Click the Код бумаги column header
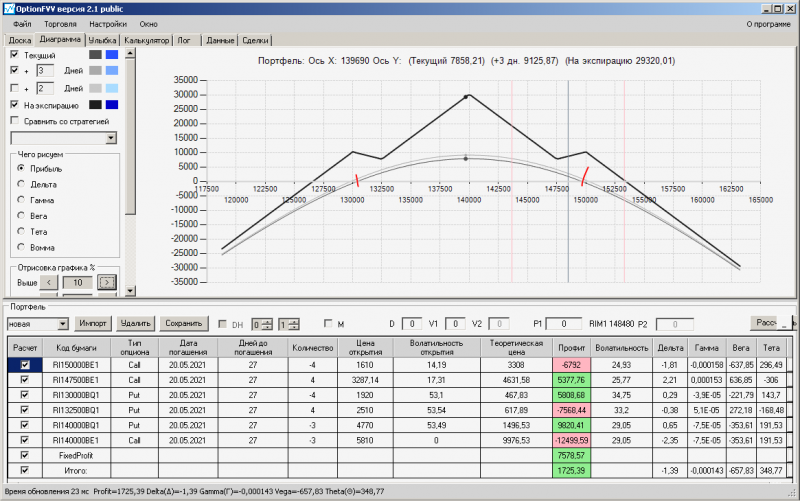The height and width of the screenshot is (501, 800). click(76, 347)
